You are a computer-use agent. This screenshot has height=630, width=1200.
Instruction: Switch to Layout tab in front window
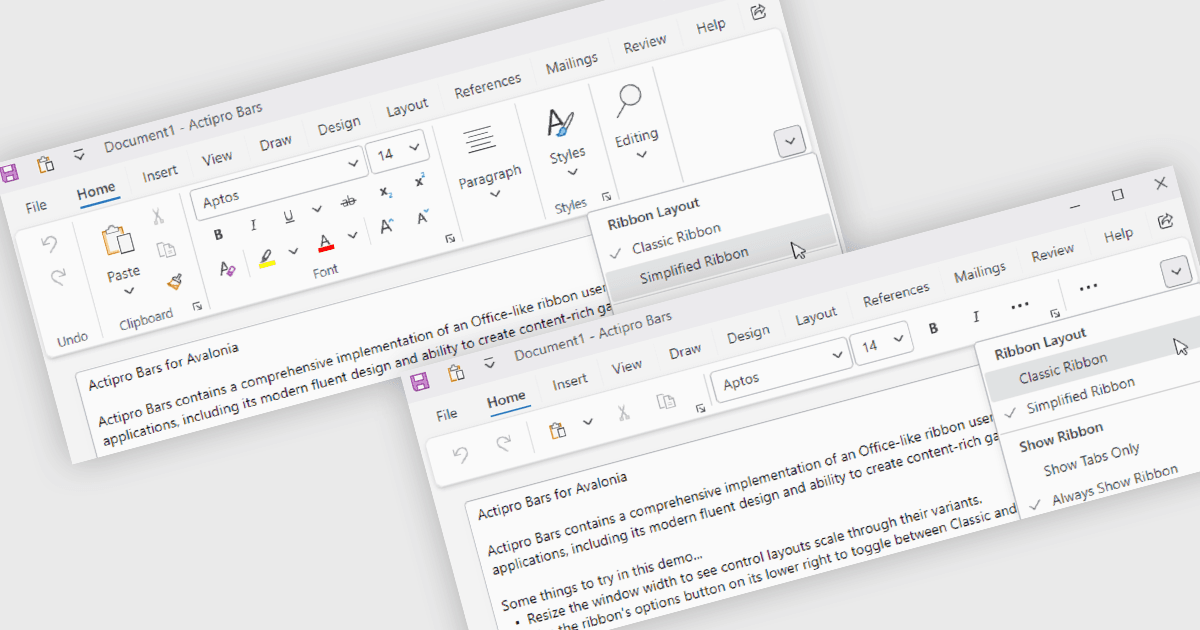click(x=815, y=316)
